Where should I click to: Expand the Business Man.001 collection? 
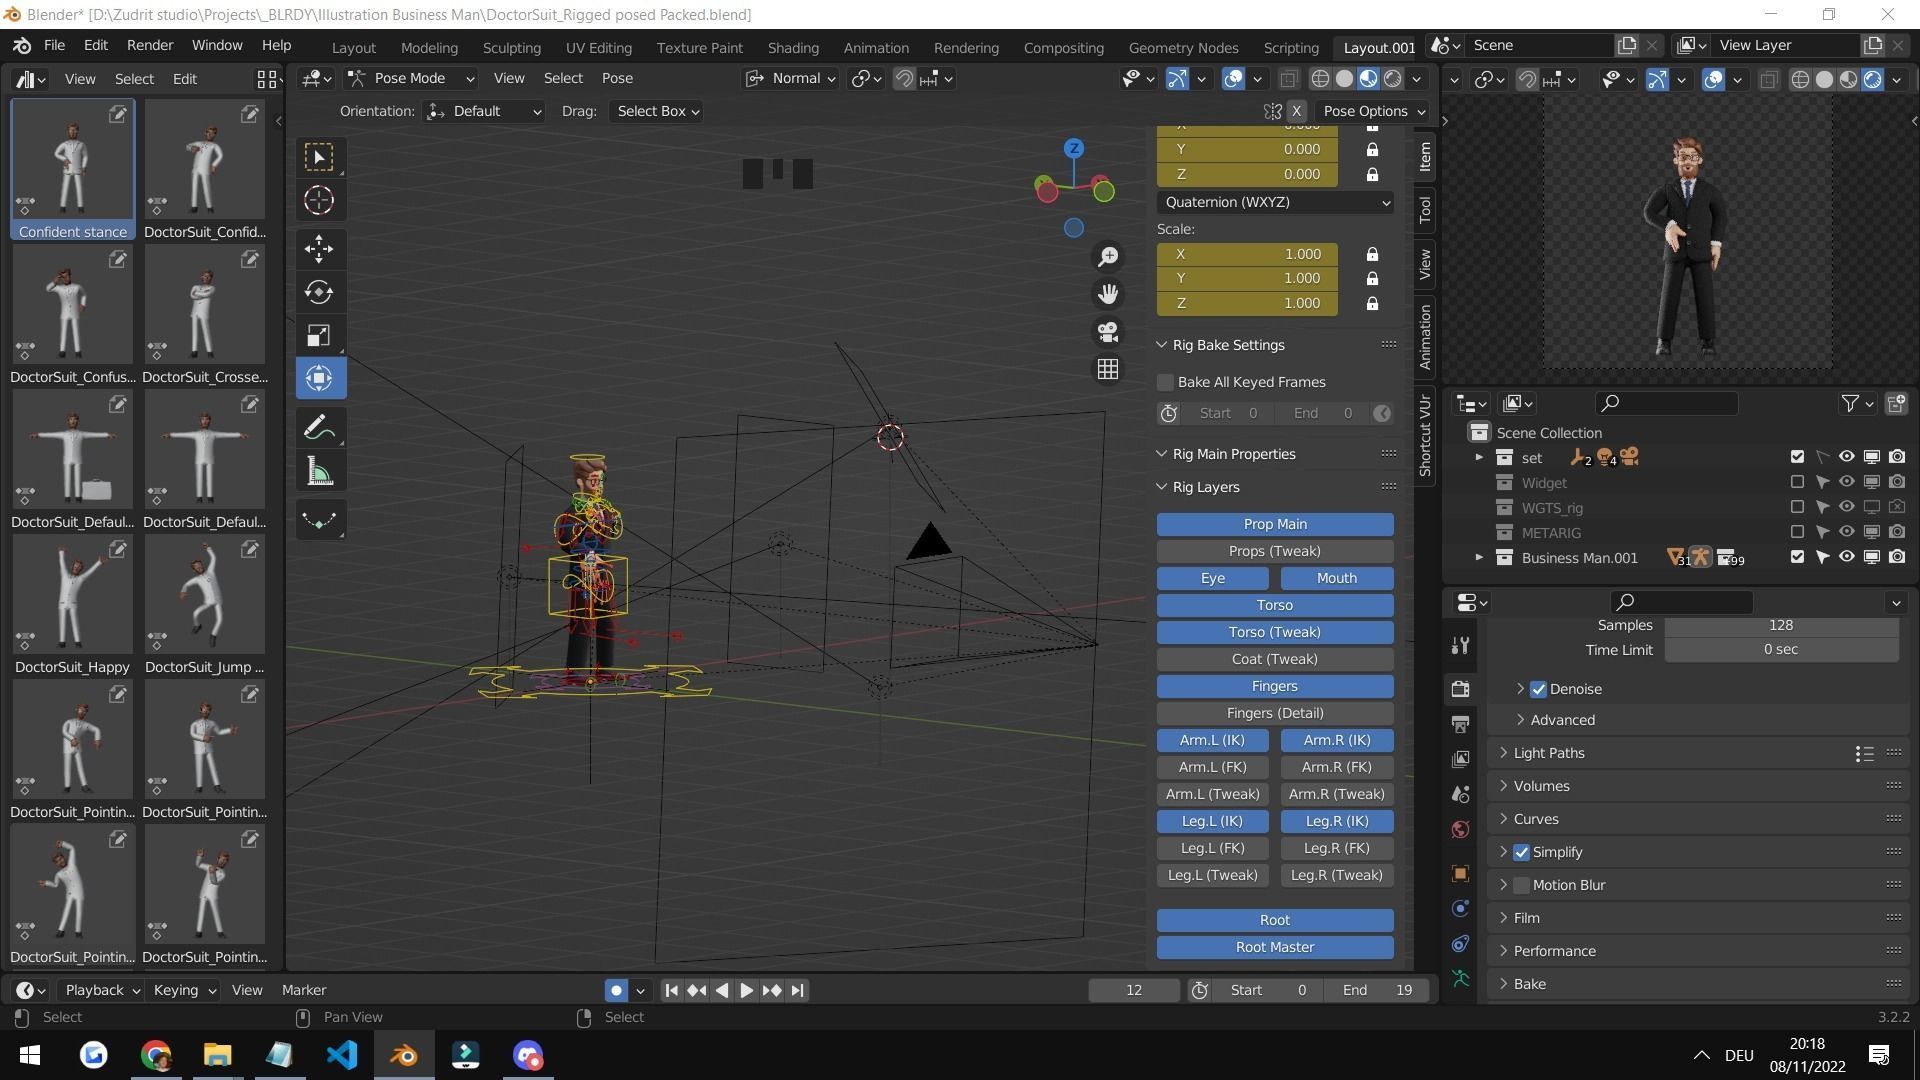(1479, 557)
